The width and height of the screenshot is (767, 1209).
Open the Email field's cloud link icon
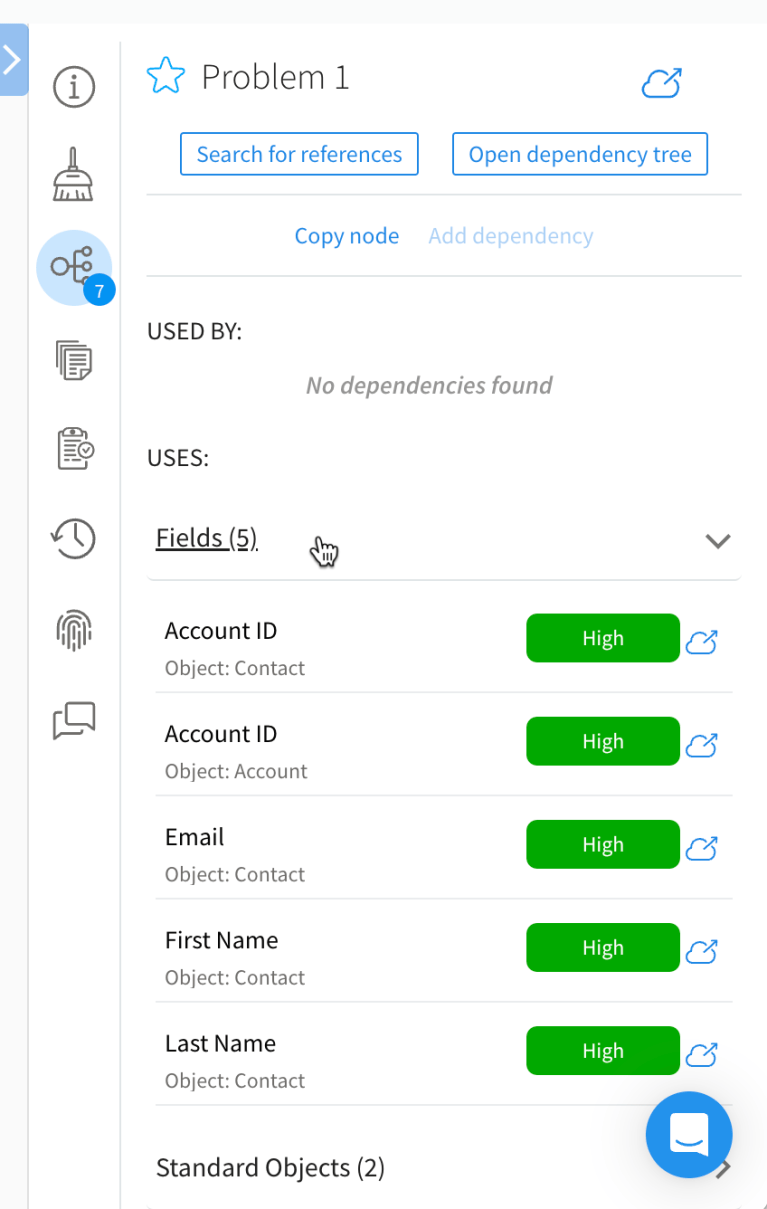tap(702, 848)
